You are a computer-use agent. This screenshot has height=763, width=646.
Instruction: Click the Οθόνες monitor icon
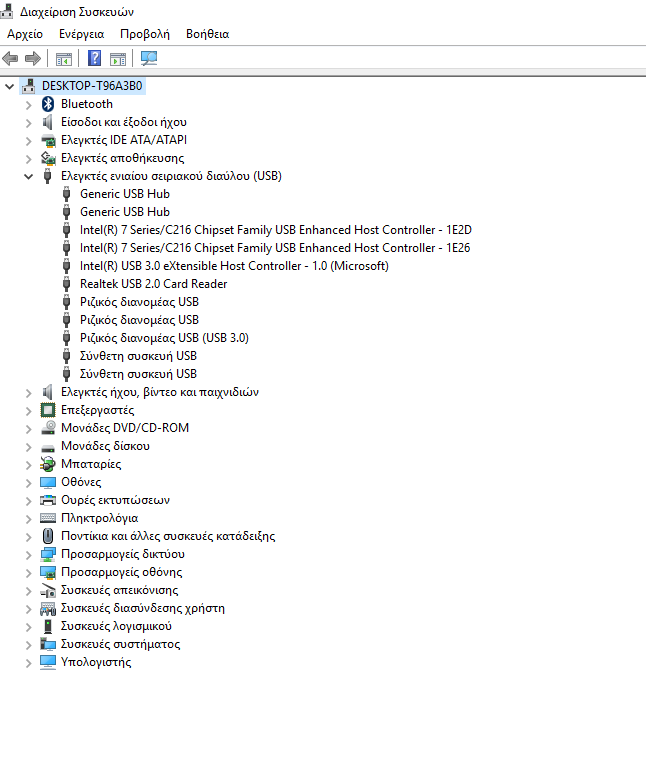(x=48, y=482)
